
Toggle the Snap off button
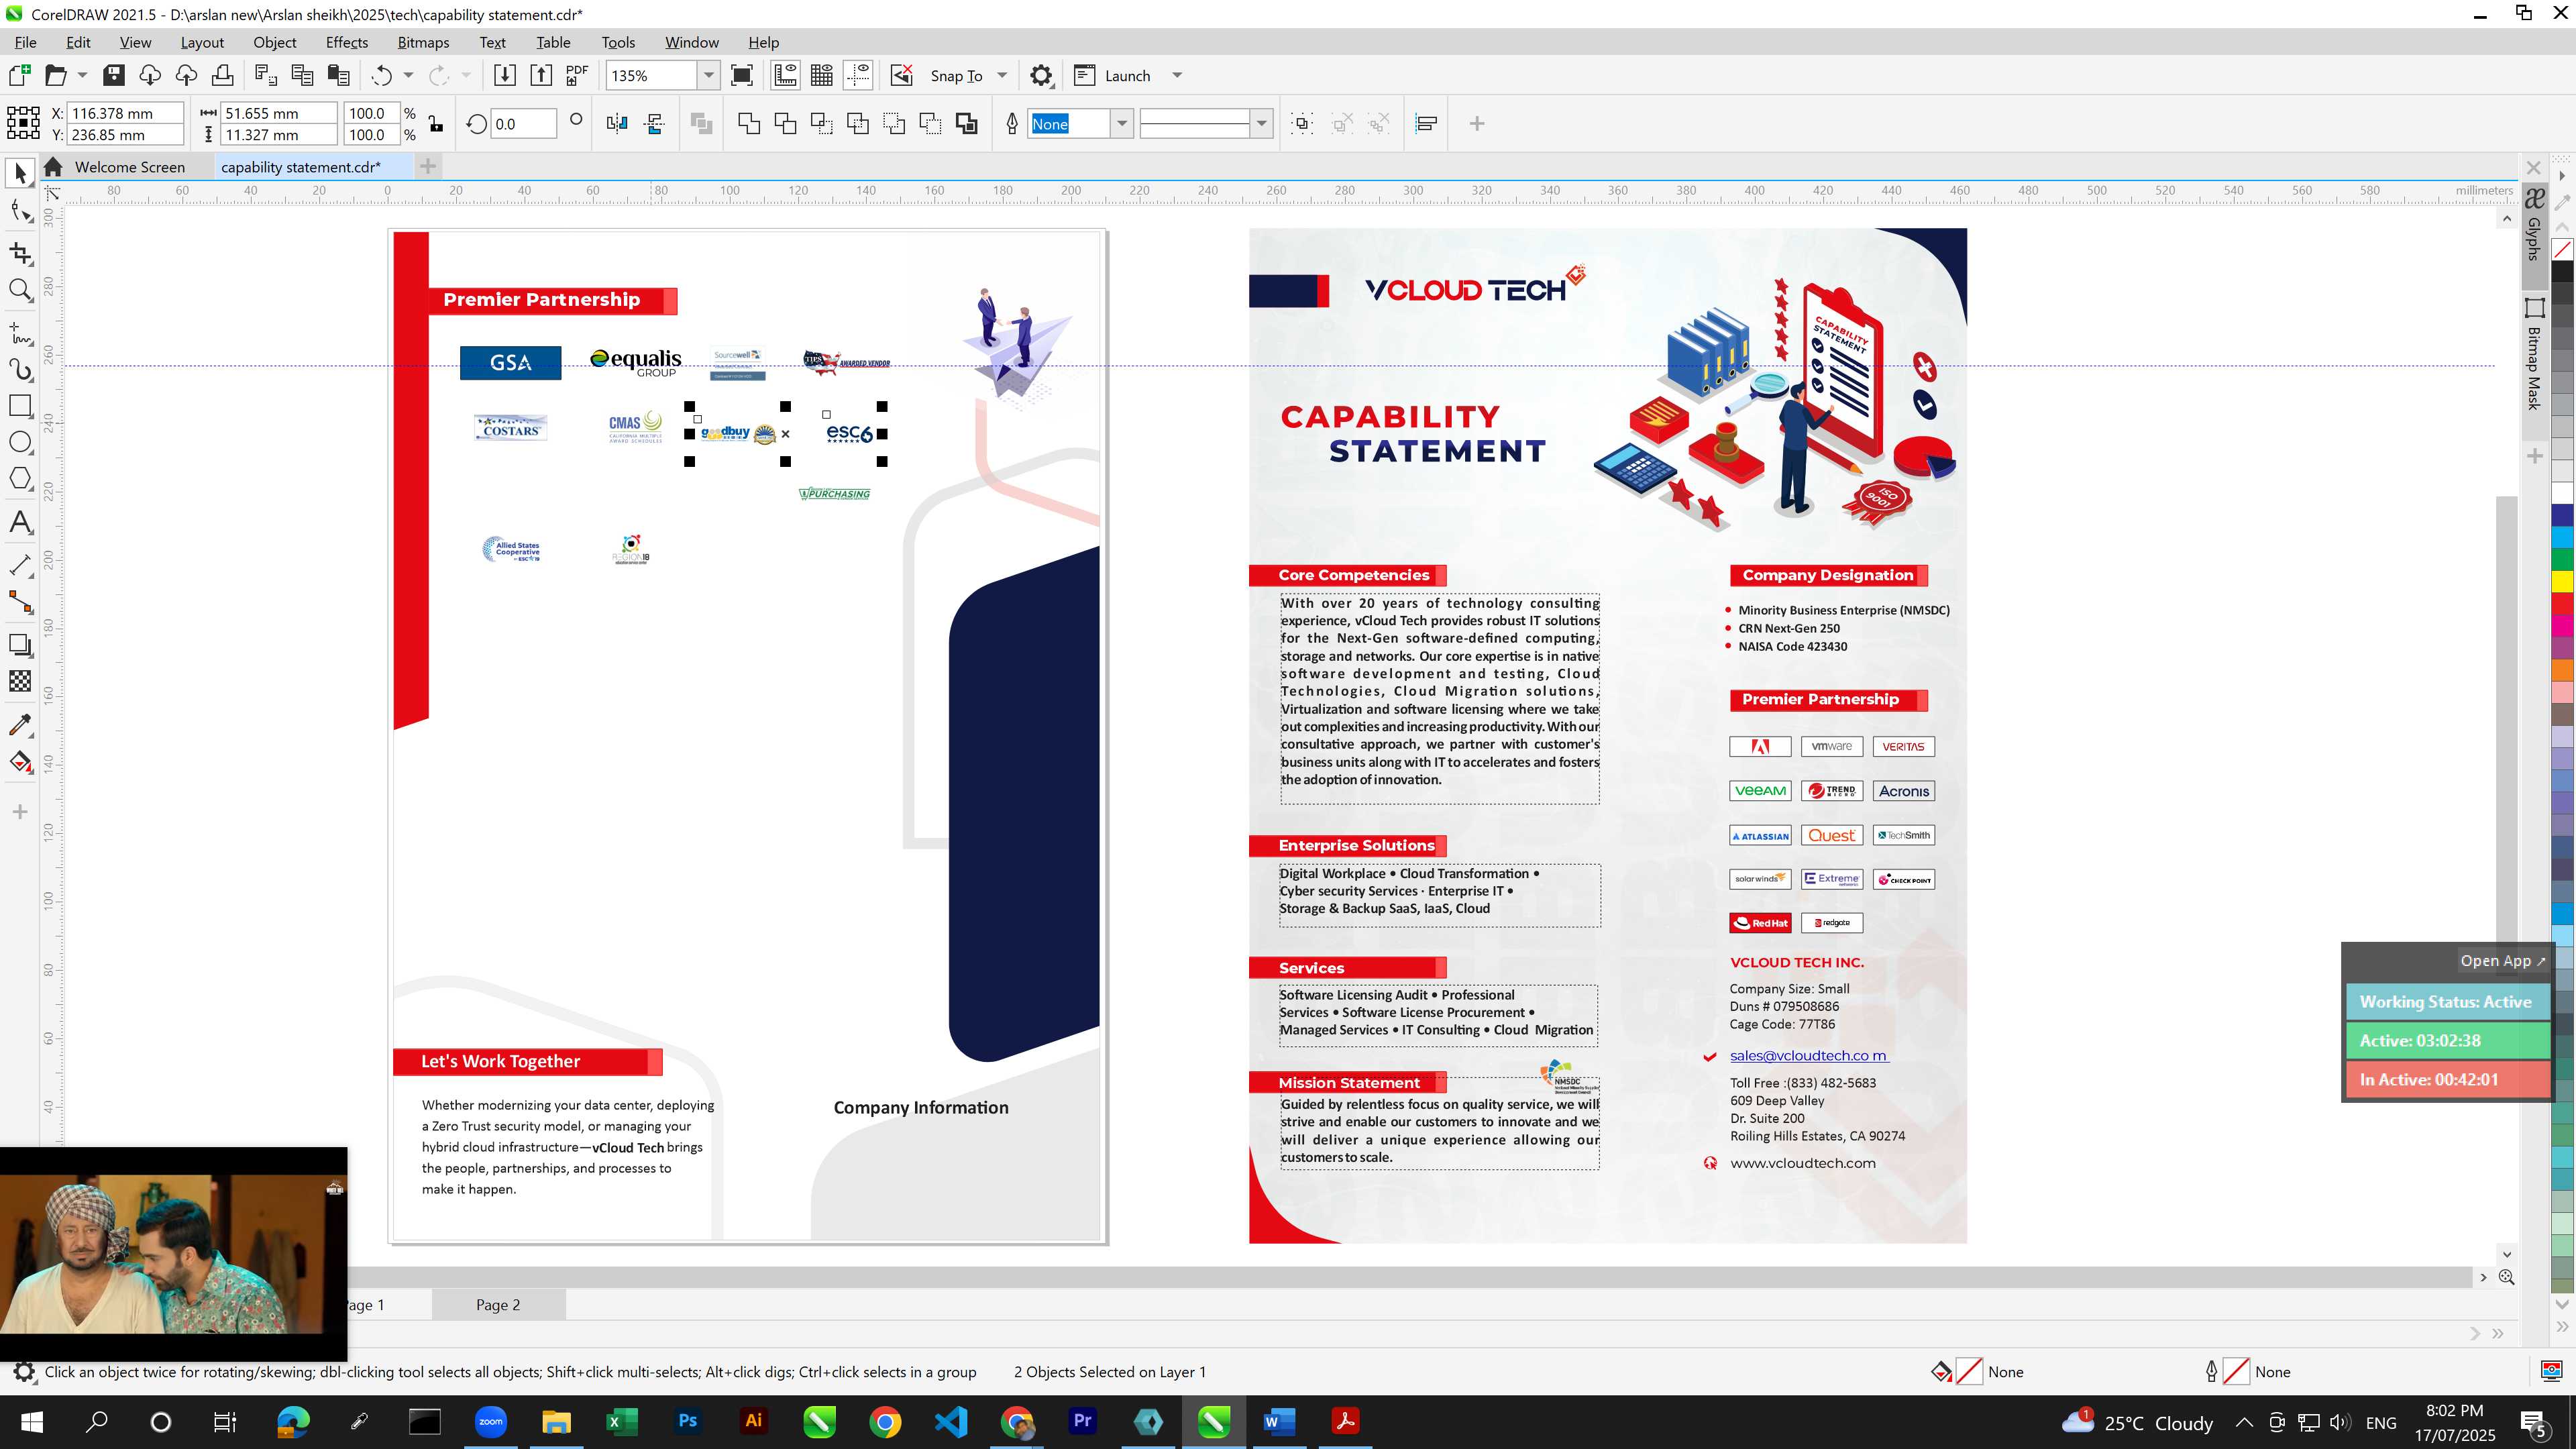(x=901, y=75)
